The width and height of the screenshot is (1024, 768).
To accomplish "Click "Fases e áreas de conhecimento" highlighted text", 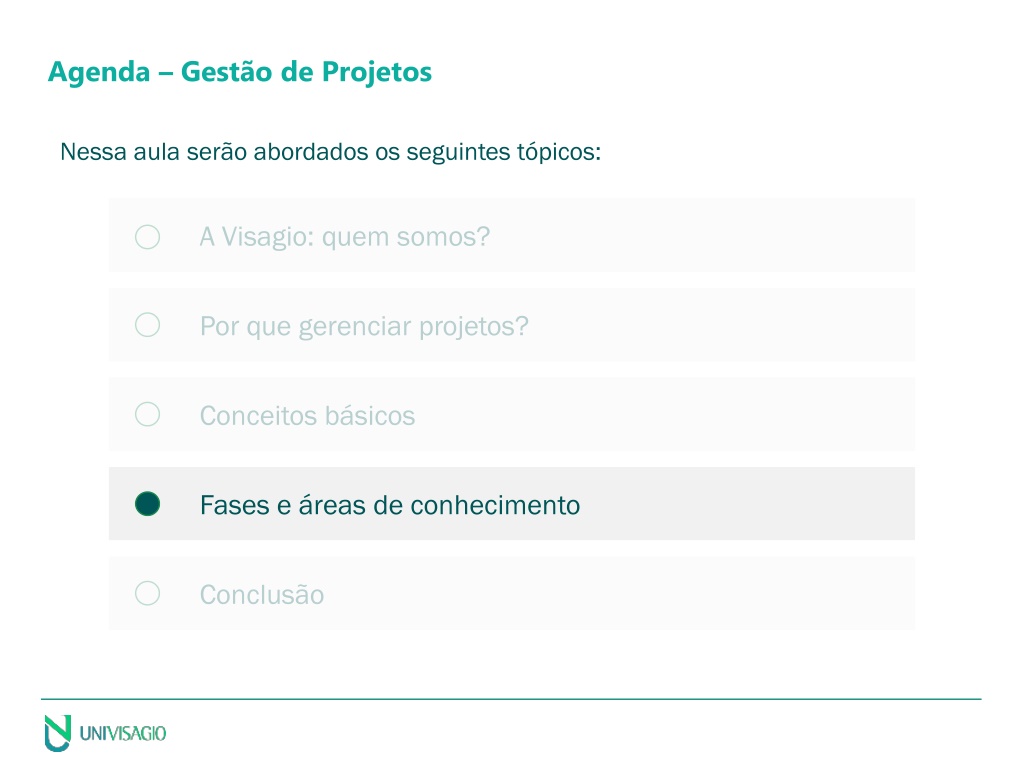I will 390,505.
